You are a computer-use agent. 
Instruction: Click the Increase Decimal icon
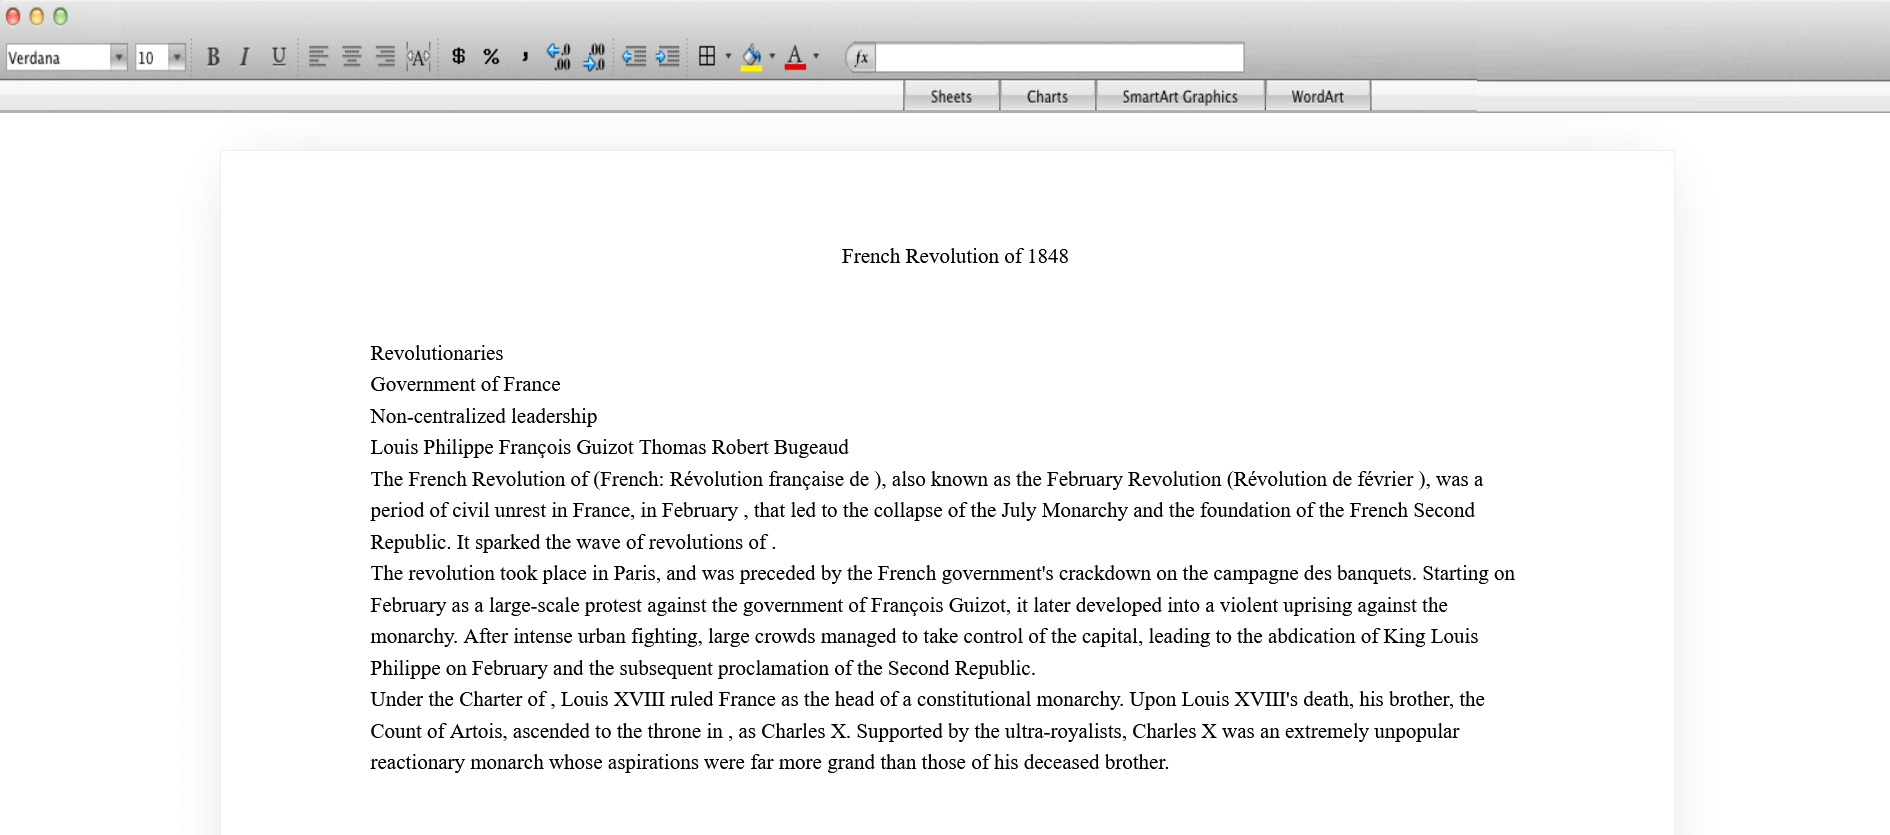(559, 57)
